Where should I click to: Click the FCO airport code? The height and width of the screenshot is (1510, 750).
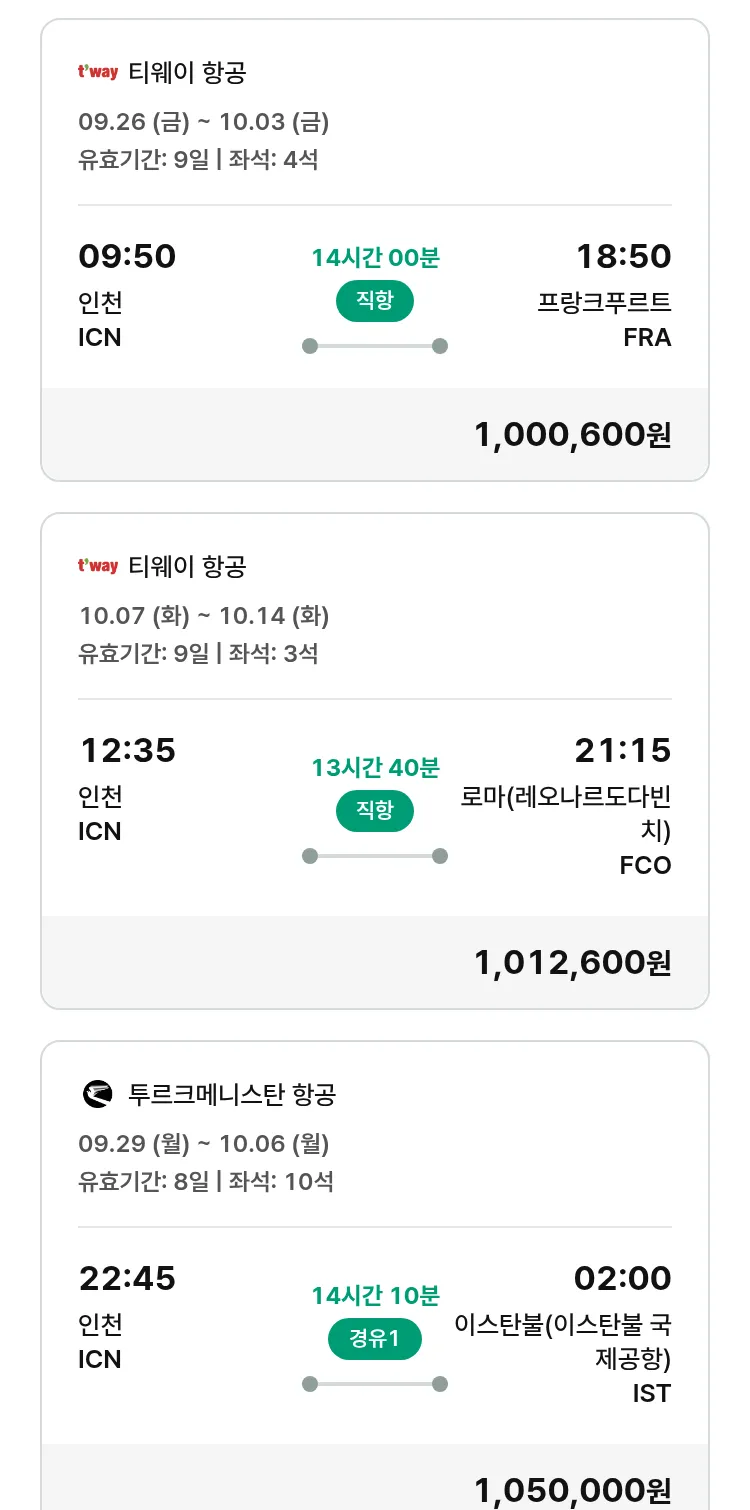[645, 865]
